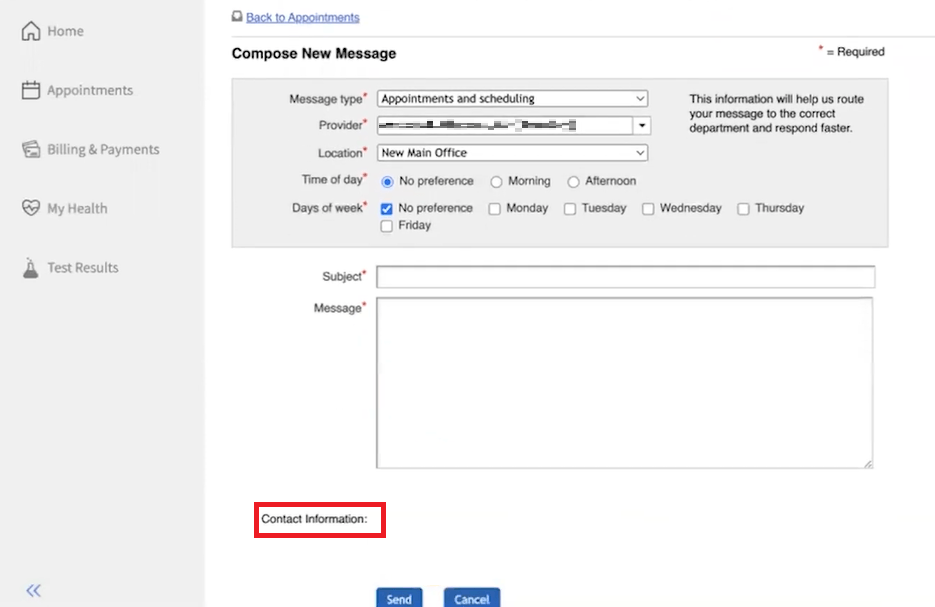Screen dimensions: 935x607
Task: Click the Appointments calendar icon
Action: 31,90
